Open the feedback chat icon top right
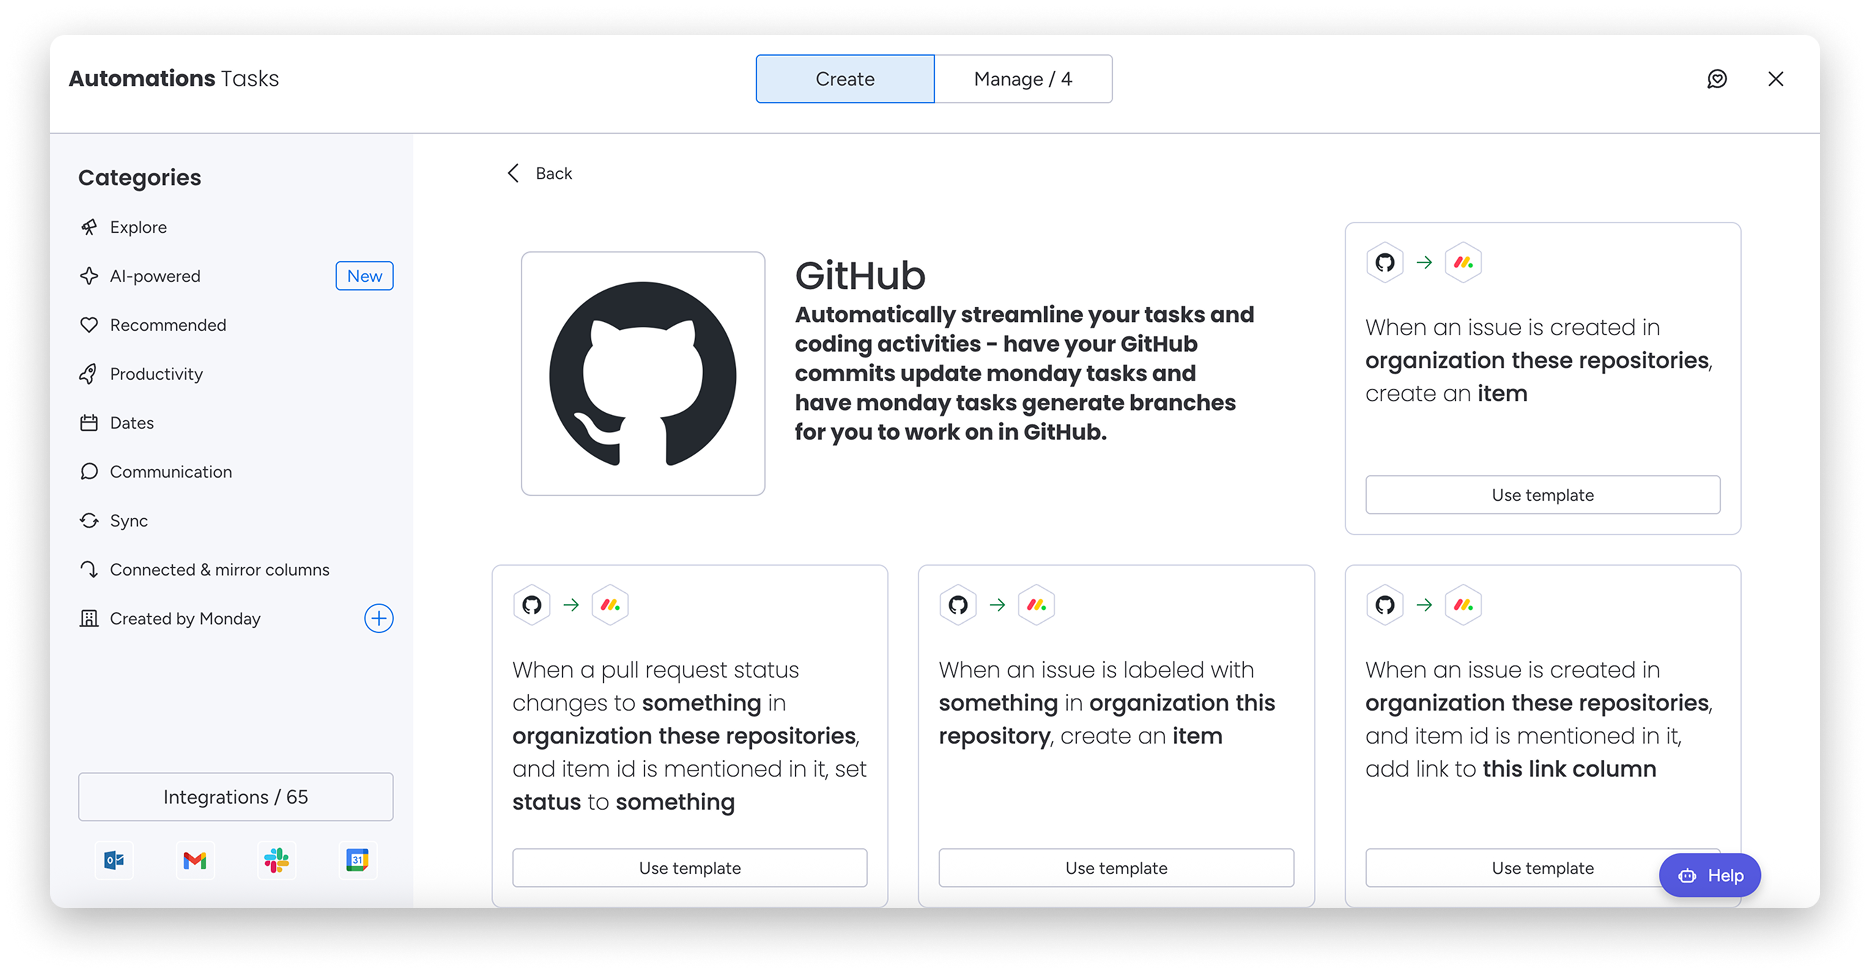This screenshot has width=1870, height=973. pos(1717,78)
